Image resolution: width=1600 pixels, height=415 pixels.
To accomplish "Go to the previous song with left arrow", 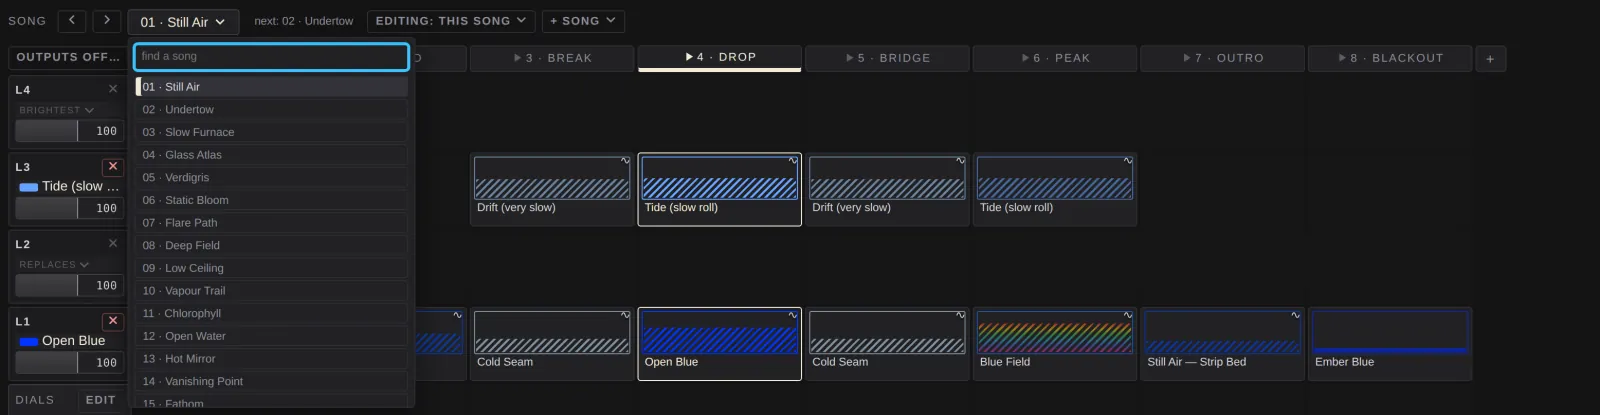I will point(71,21).
